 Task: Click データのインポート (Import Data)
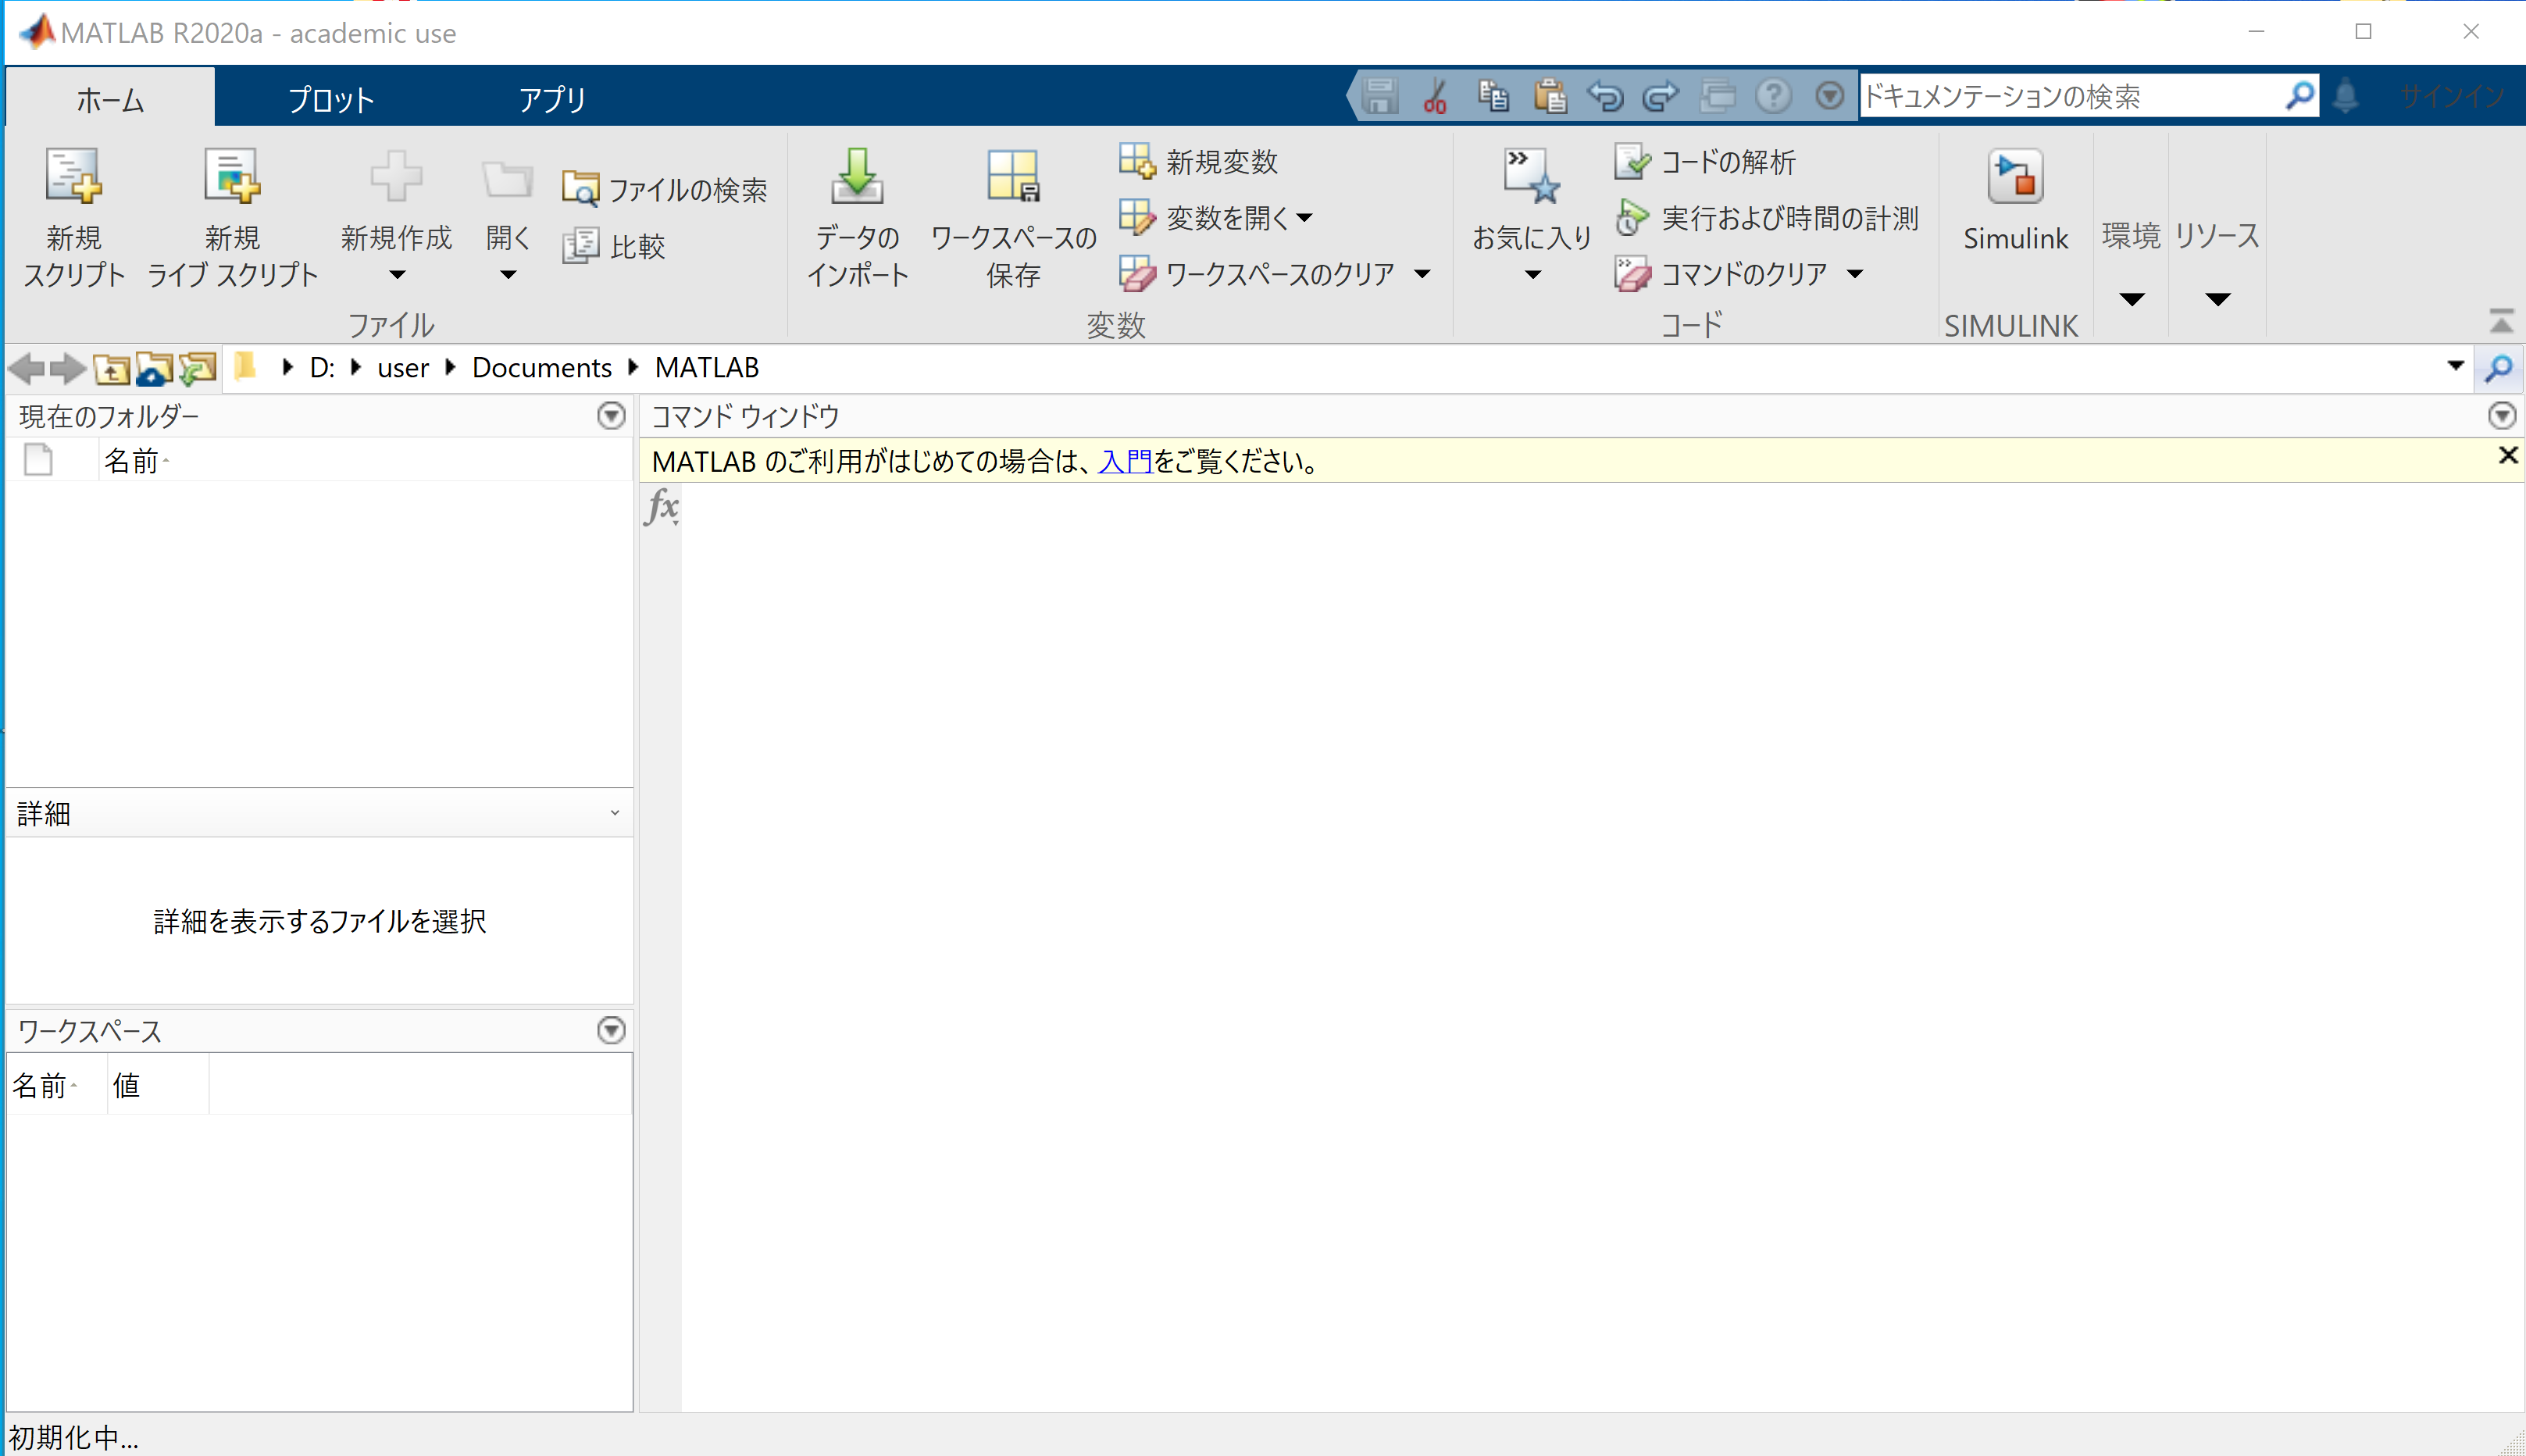tap(858, 218)
